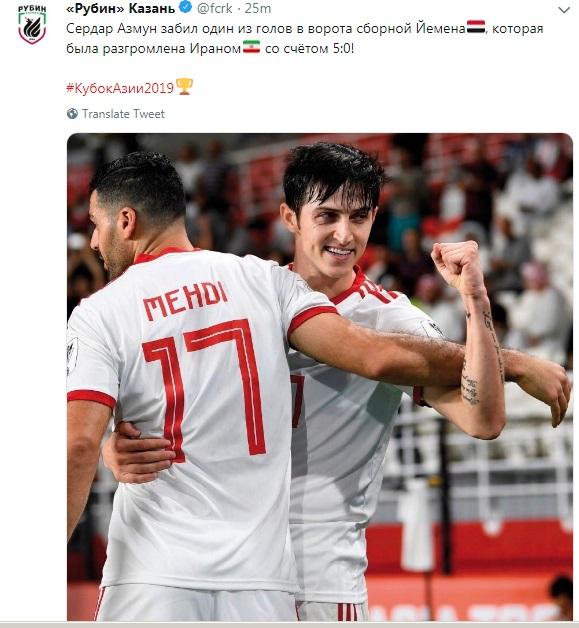Viewport: 579px width, 628px height.
Task: Click the Yemen flag emoji
Action: 476,27
